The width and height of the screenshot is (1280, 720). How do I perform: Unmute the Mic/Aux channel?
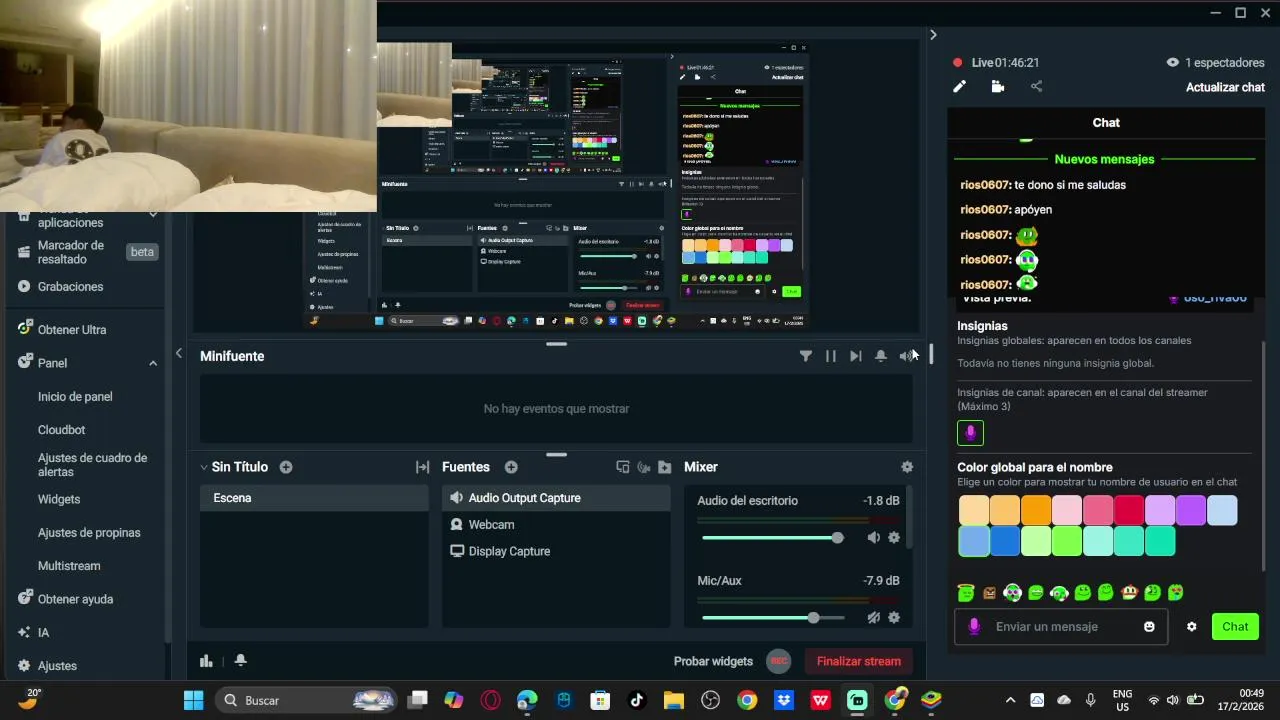point(874,618)
